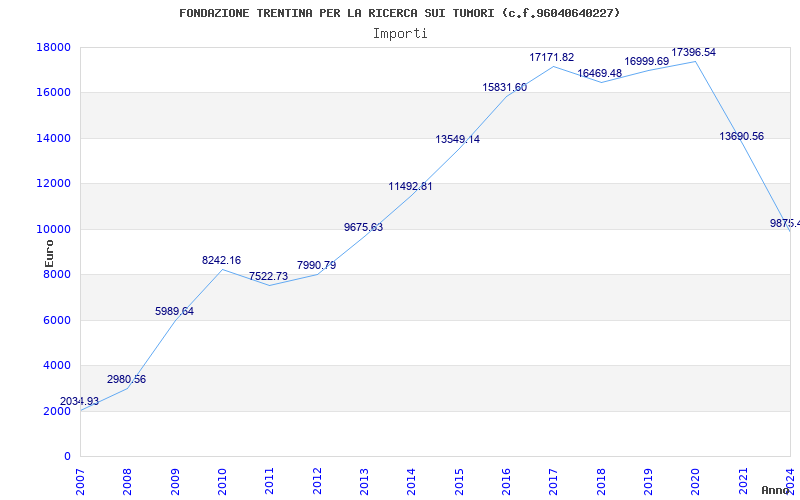Click the Anno axis label
Viewport: 800px width, 500px height.
[x=776, y=490]
